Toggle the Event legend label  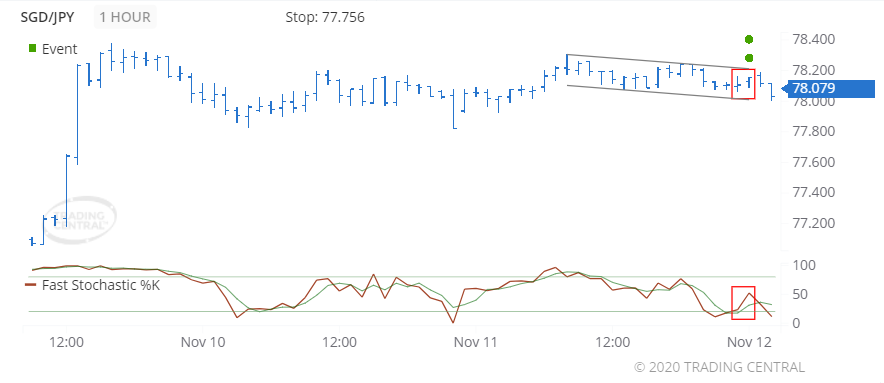(60, 49)
